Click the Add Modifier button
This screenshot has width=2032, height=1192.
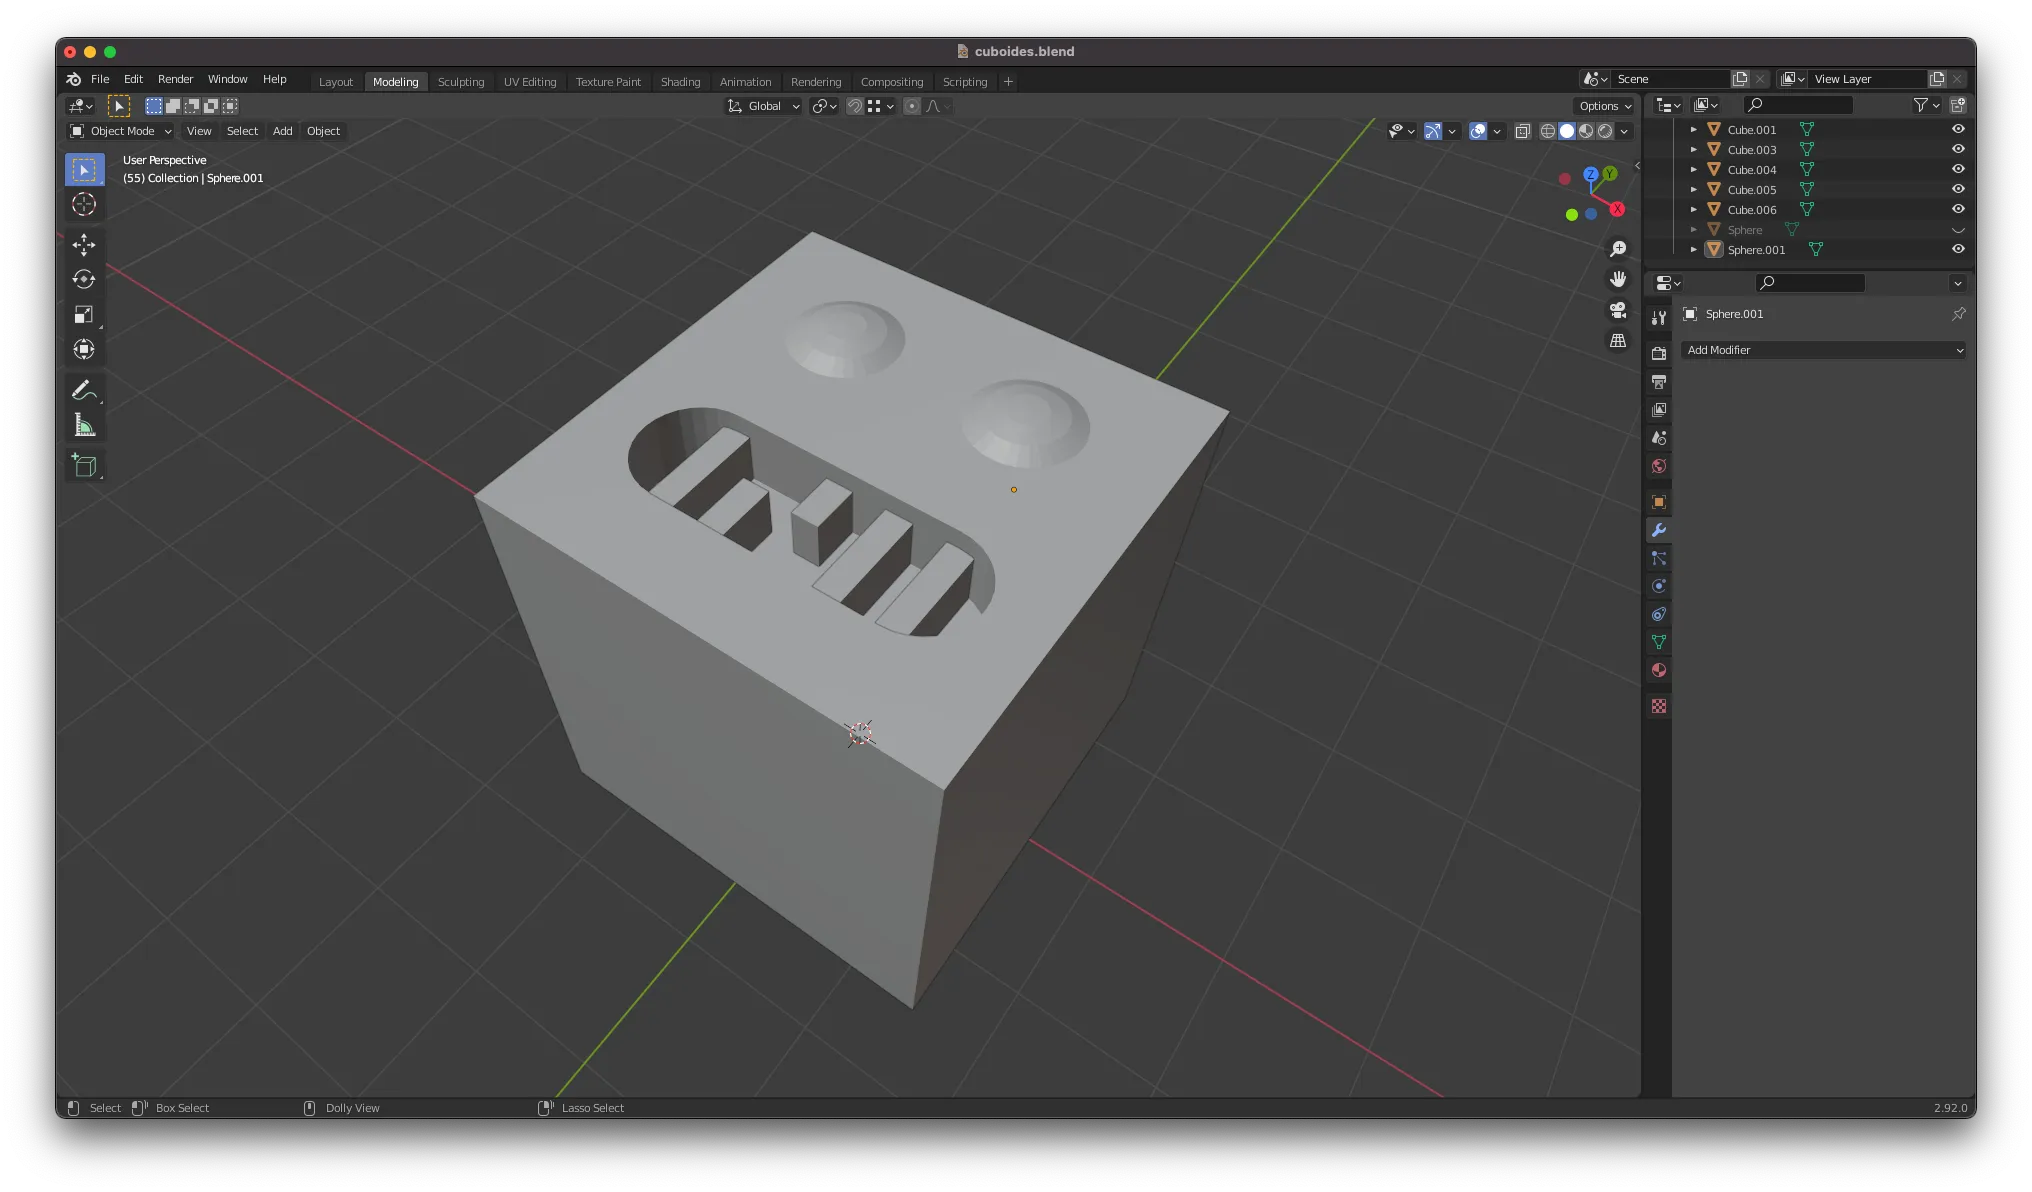tap(1823, 350)
